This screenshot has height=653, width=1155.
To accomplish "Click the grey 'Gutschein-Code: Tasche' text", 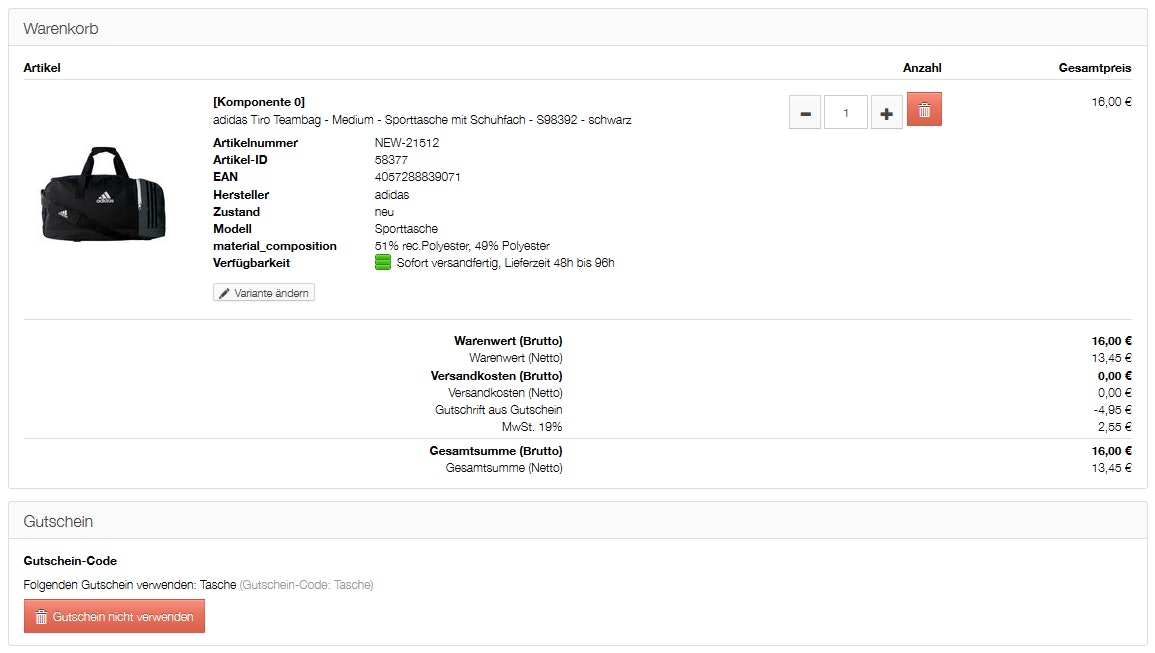I will [x=306, y=585].
